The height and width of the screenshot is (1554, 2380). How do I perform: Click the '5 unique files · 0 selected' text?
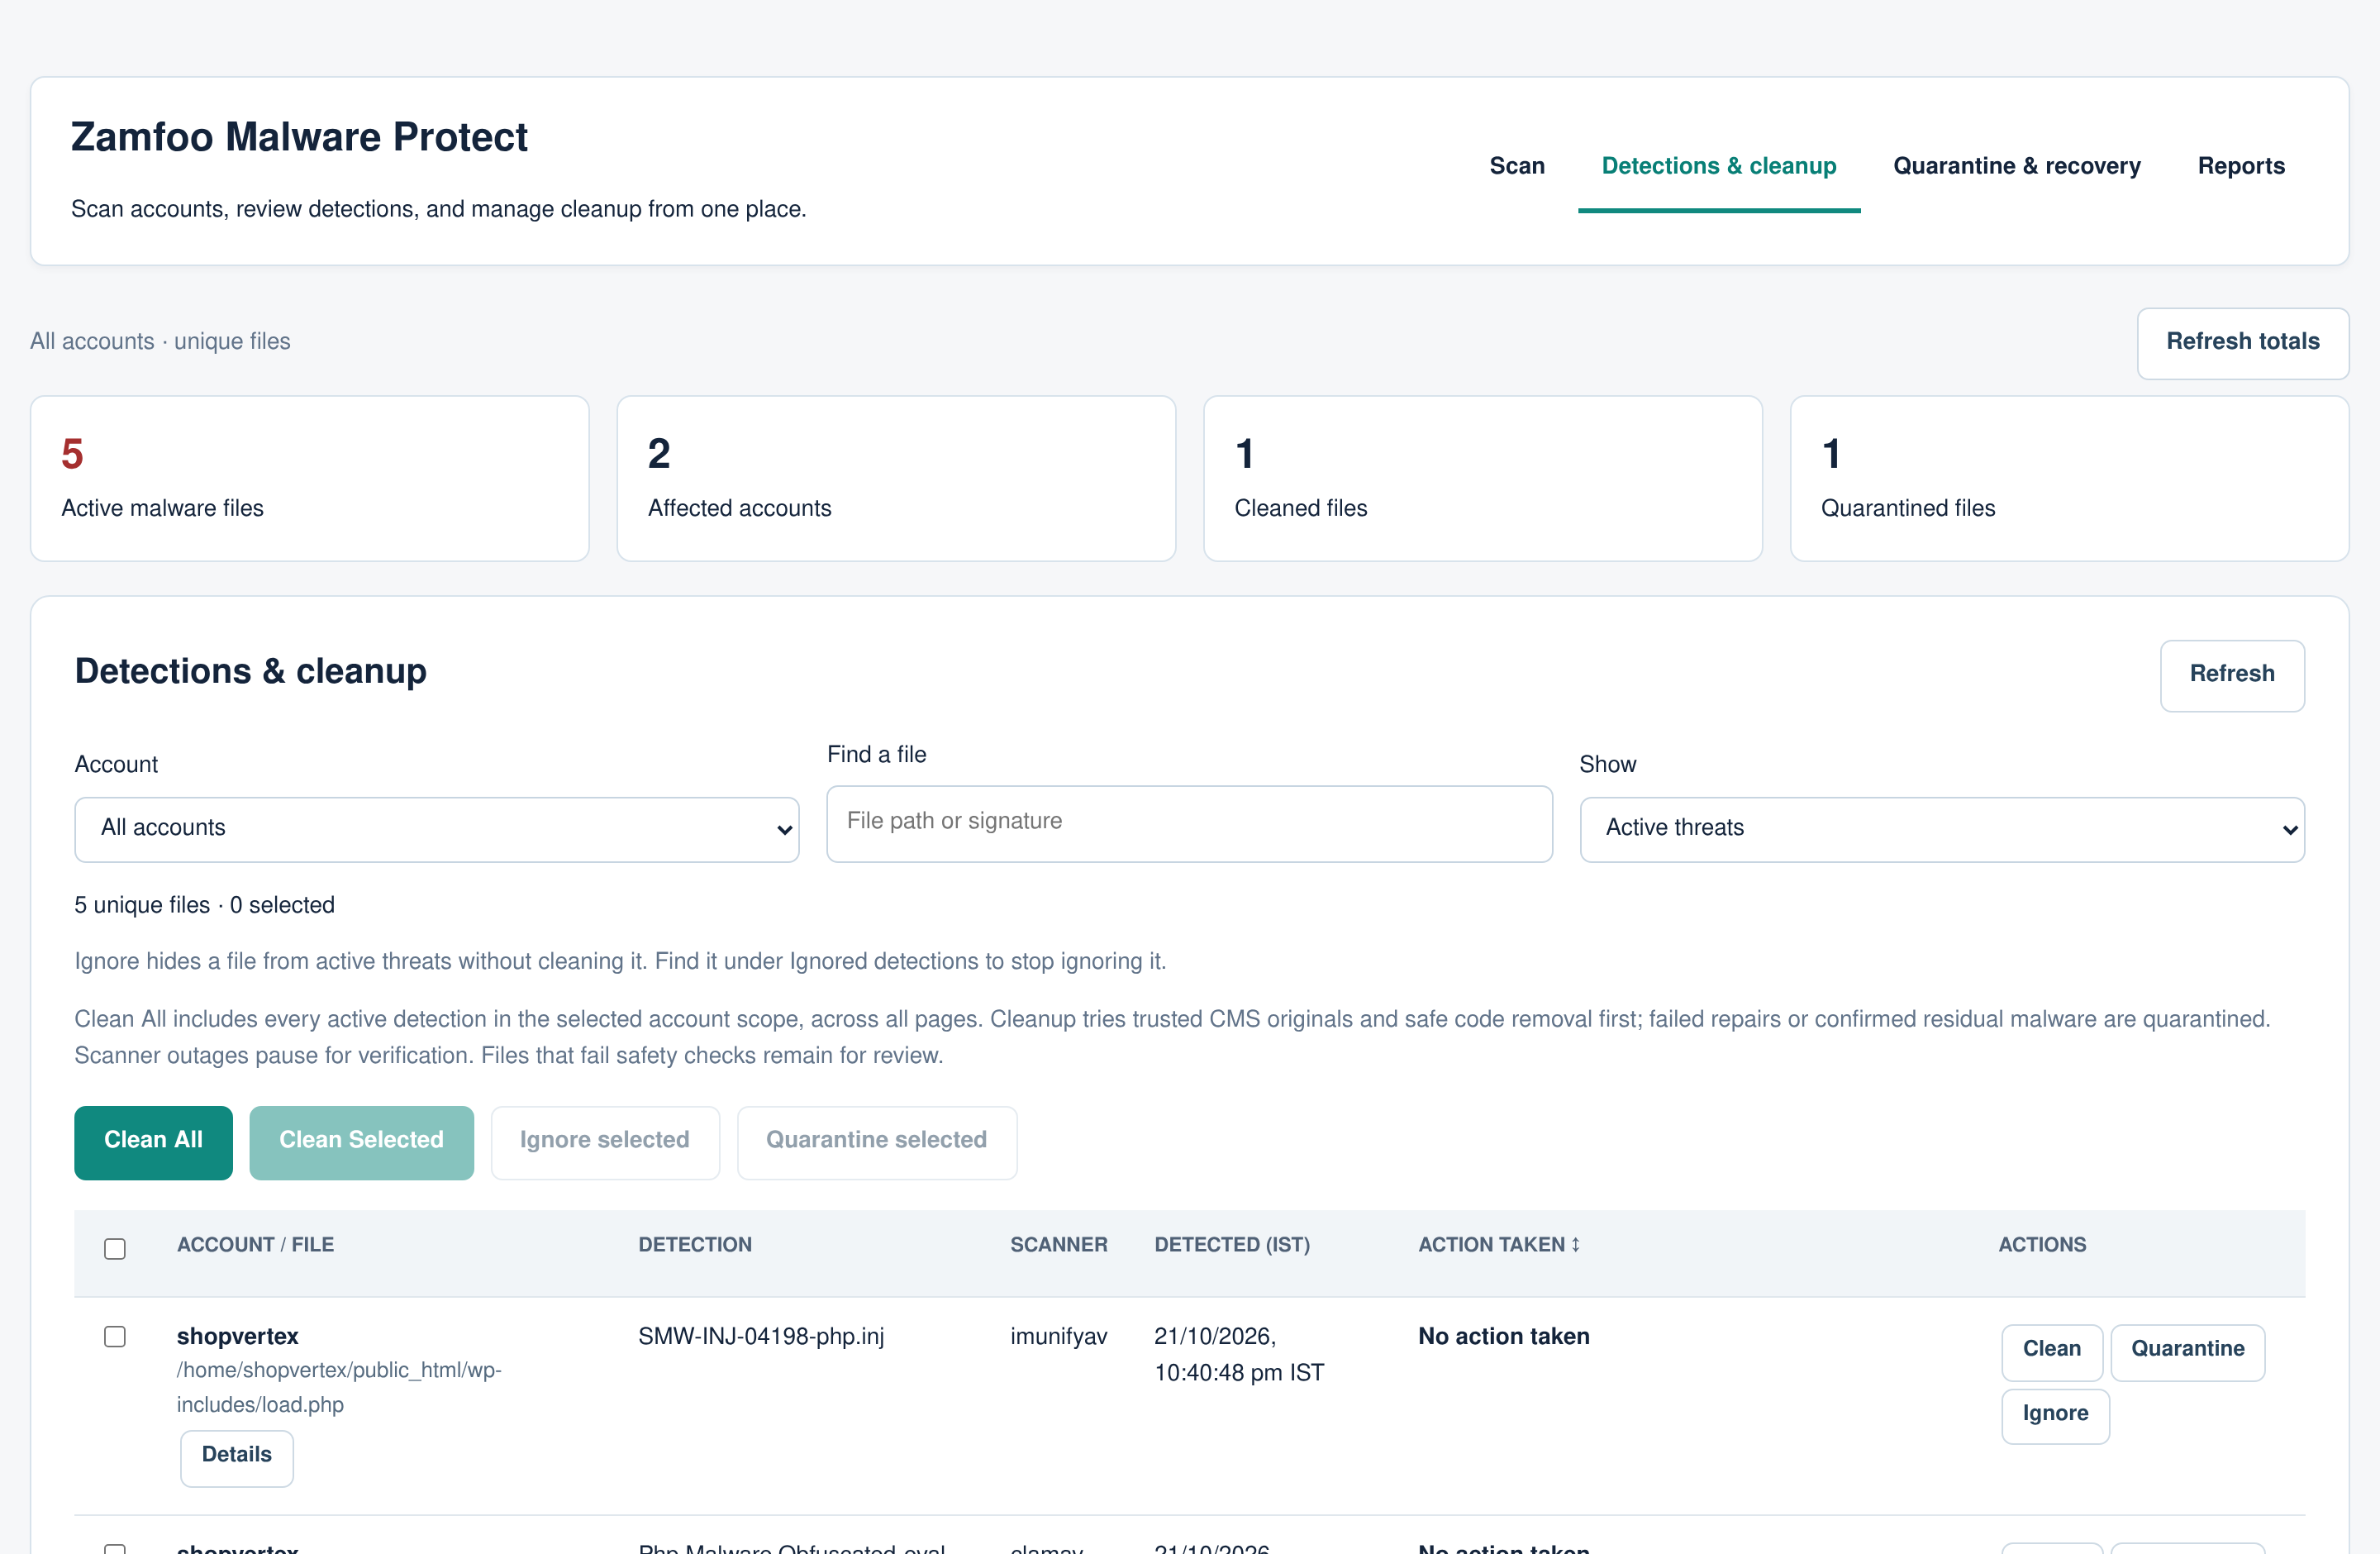(204, 905)
